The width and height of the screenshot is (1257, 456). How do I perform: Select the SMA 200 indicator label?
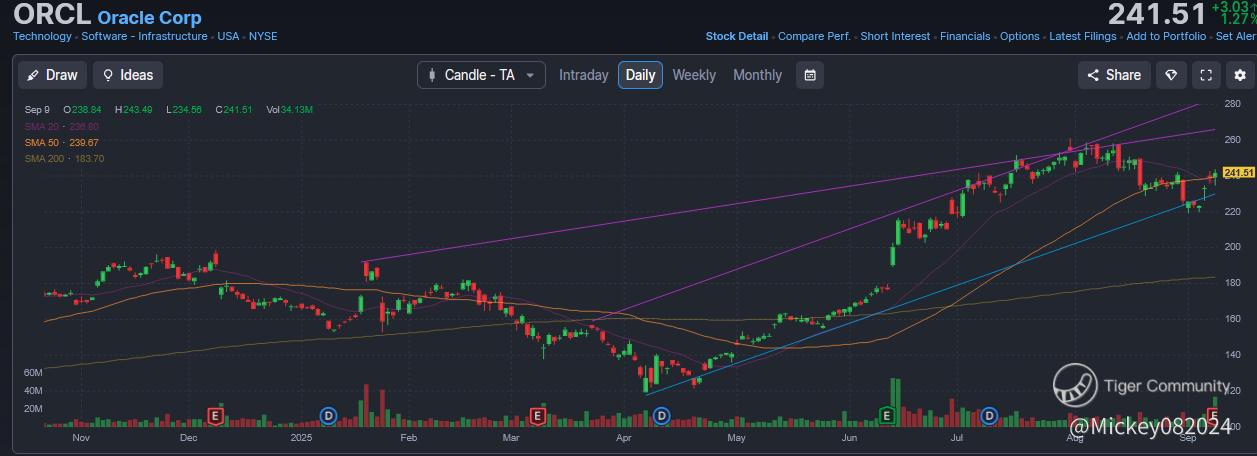pos(64,158)
